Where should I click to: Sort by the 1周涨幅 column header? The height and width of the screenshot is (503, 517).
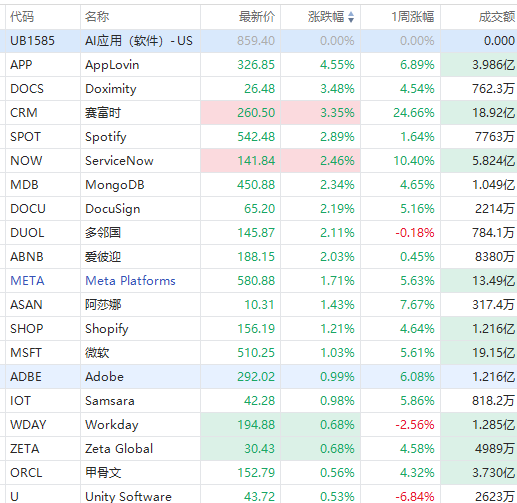pos(413,17)
